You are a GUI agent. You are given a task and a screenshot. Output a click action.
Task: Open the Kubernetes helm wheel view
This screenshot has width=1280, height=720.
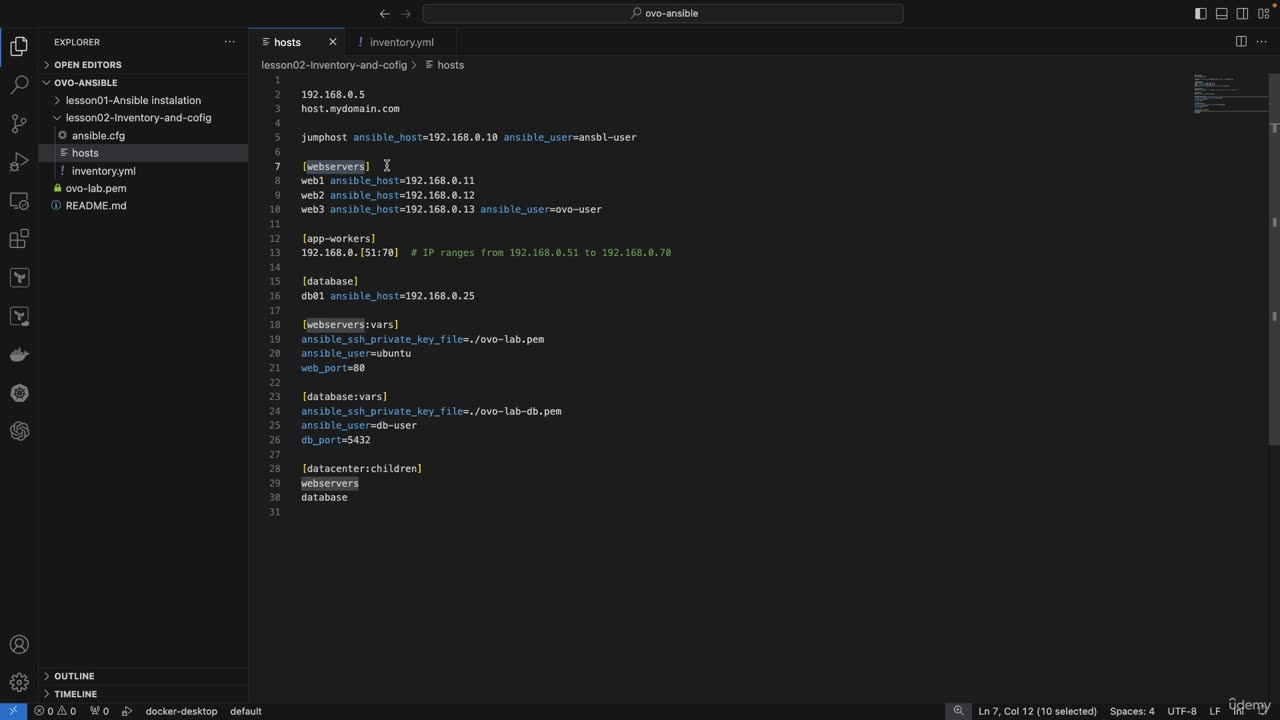pos(19,393)
